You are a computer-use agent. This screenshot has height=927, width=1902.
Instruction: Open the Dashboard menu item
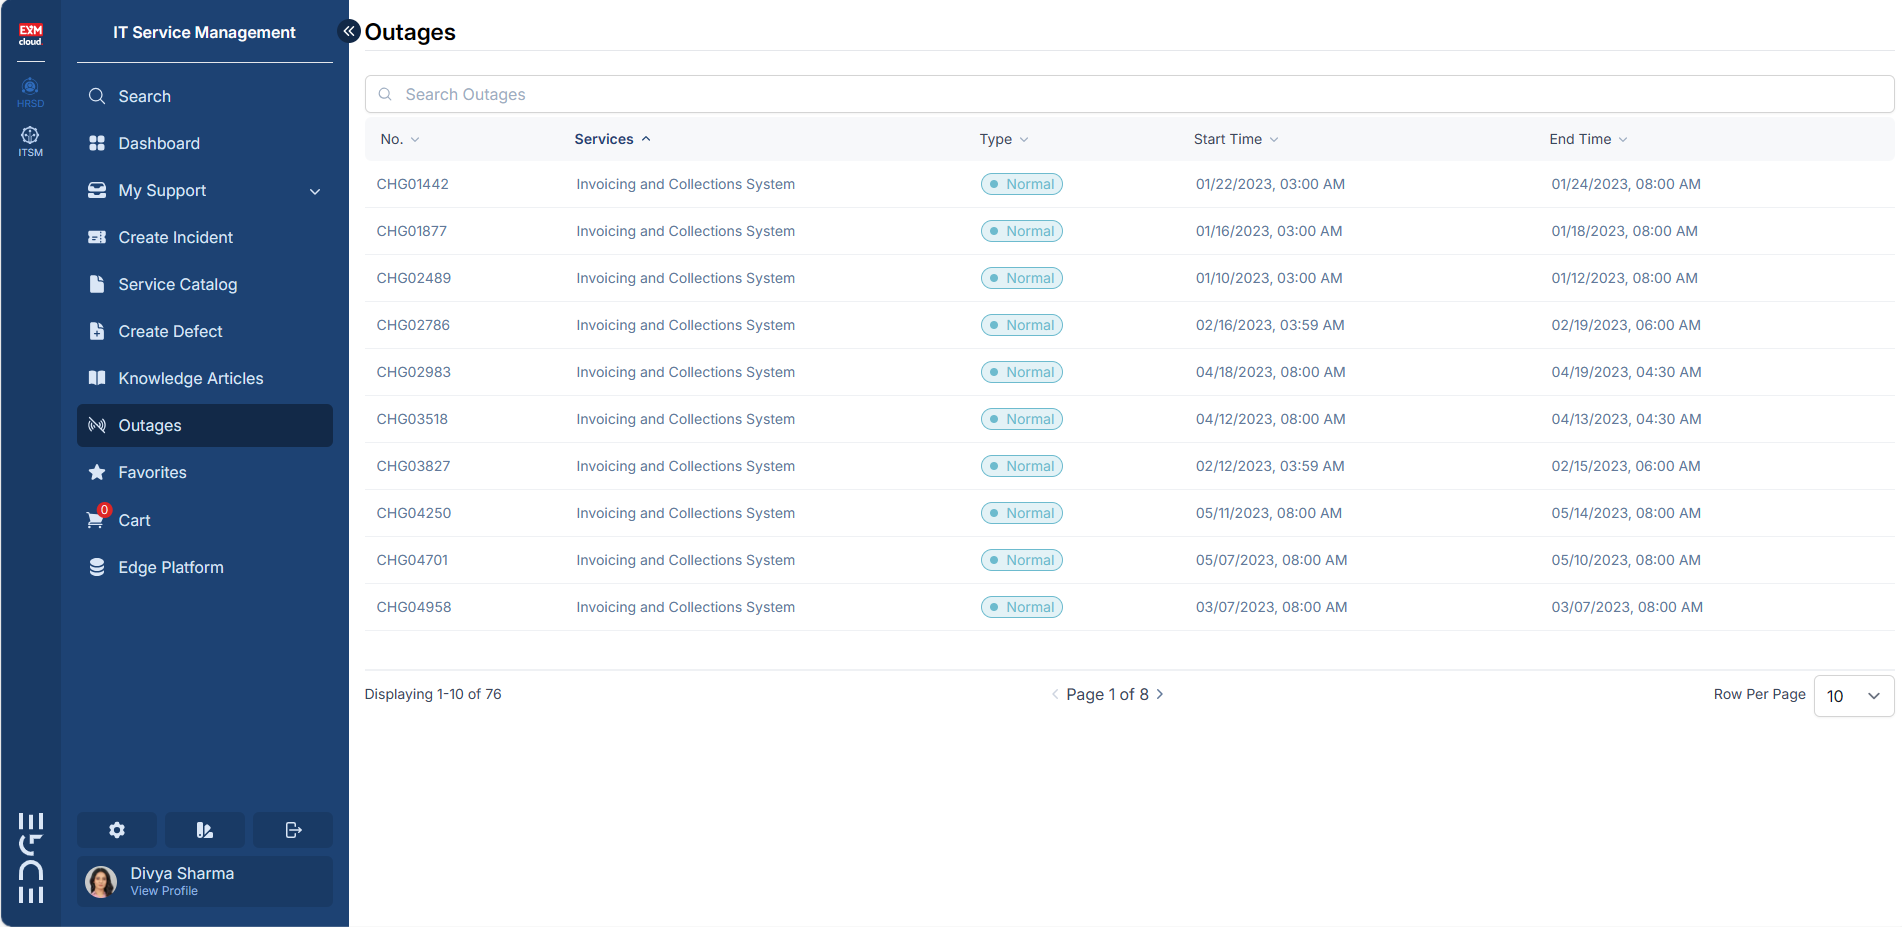coord(159,143)
